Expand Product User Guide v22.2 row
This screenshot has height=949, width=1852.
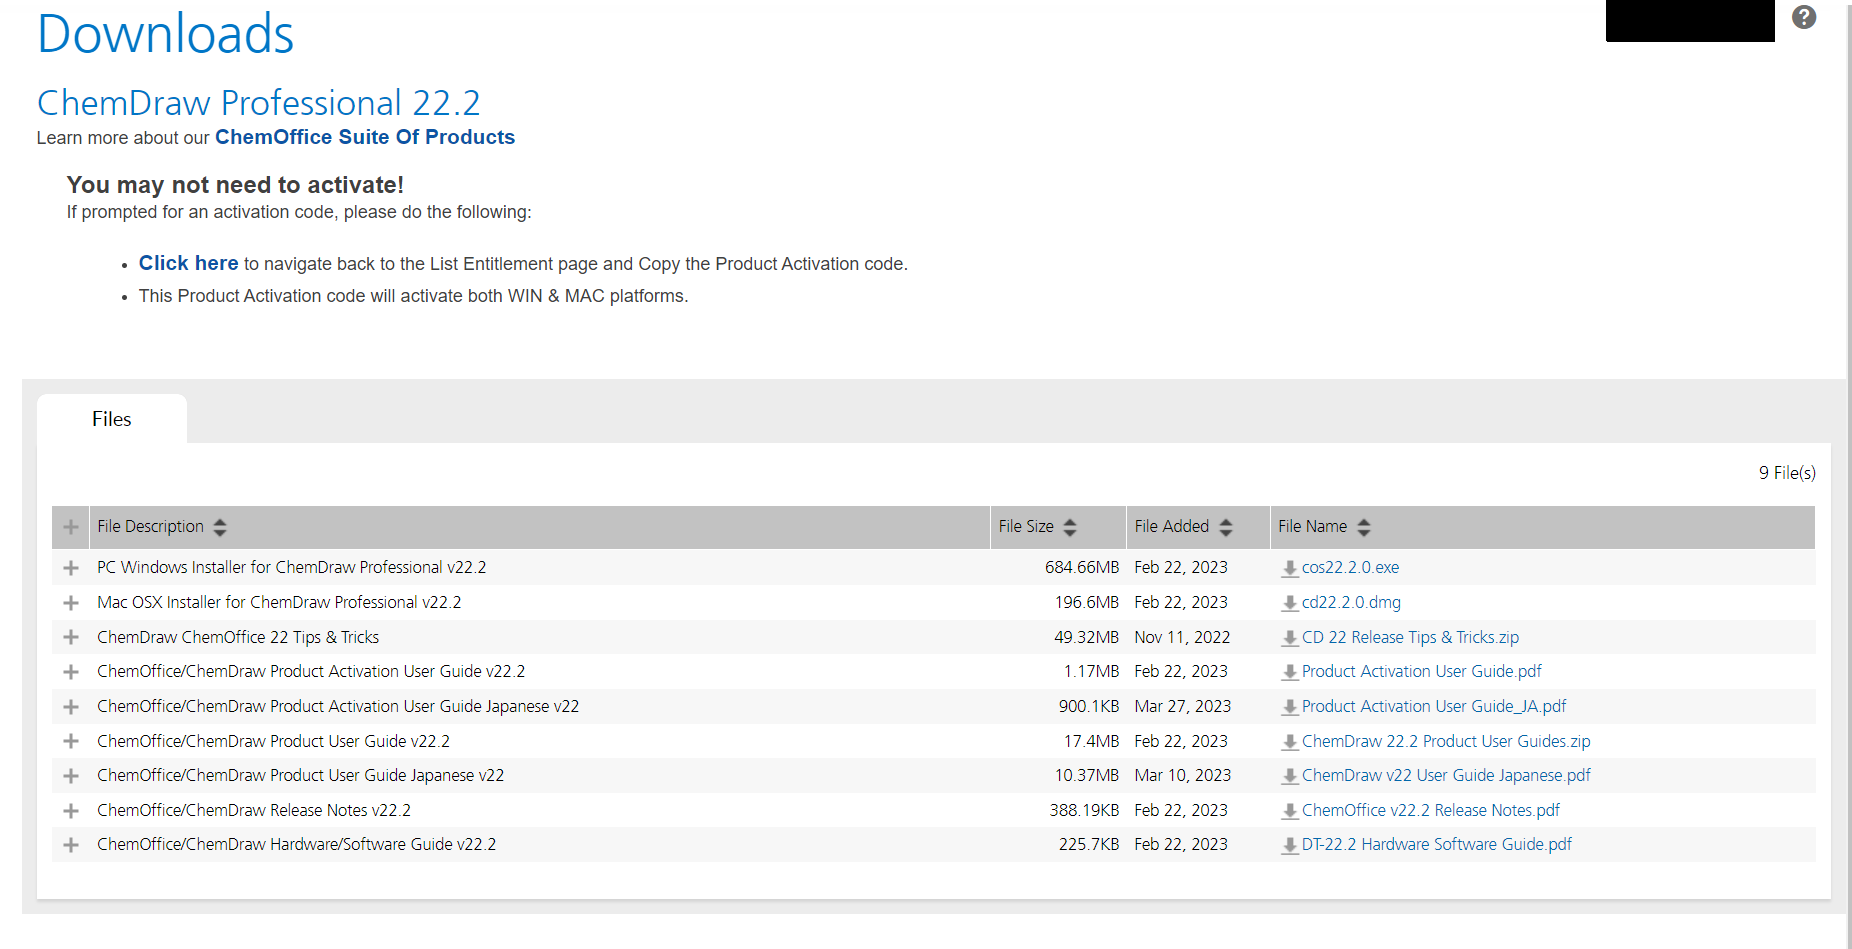[x=71, y=741]
